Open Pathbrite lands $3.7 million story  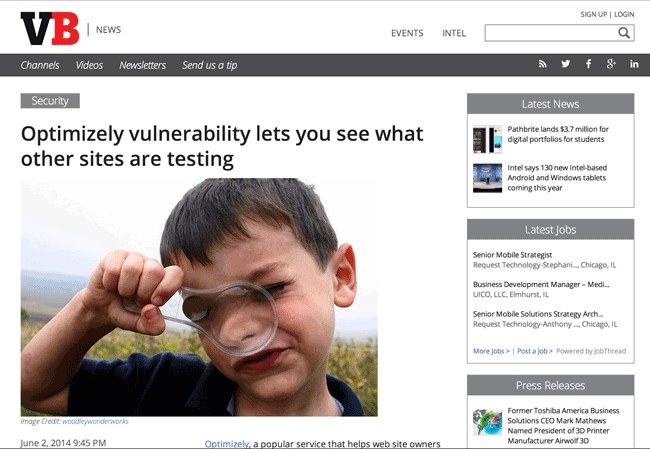click(558, 134)
